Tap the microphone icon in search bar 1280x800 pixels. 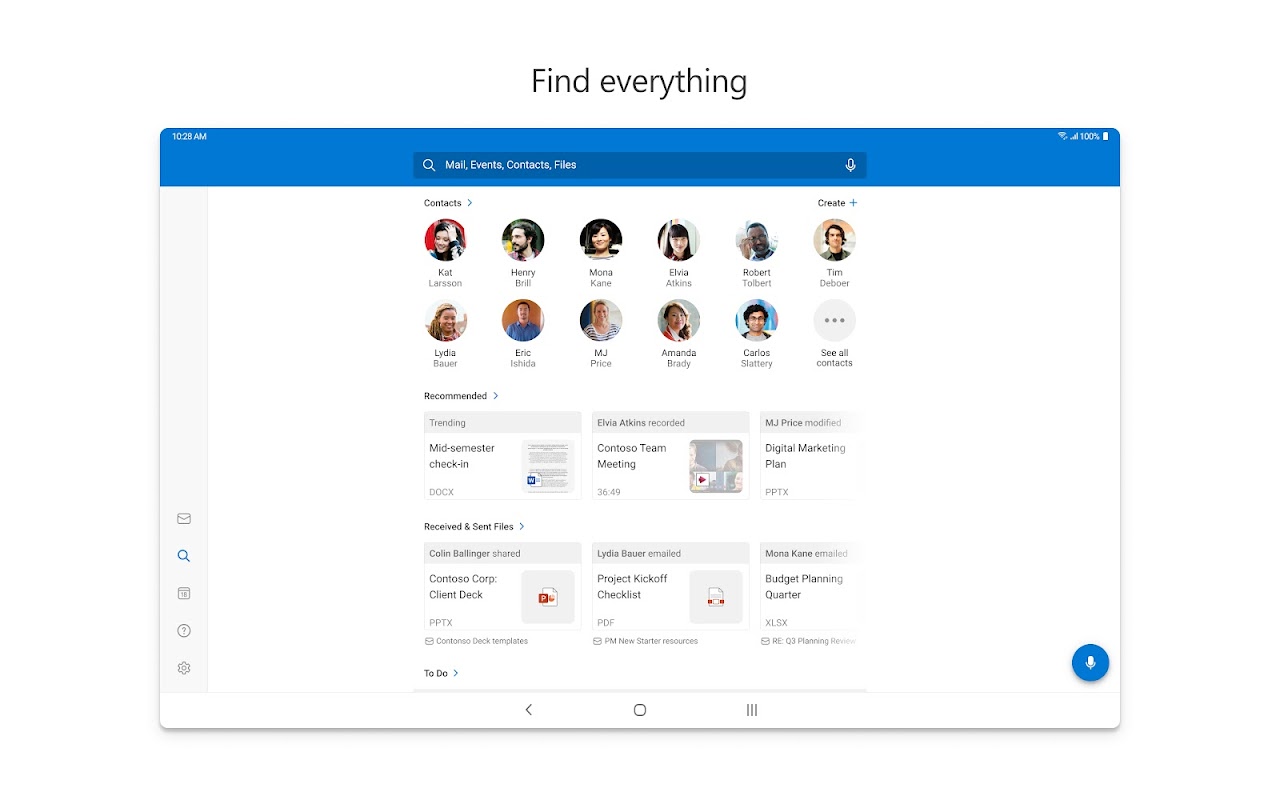tap(850, 165)
